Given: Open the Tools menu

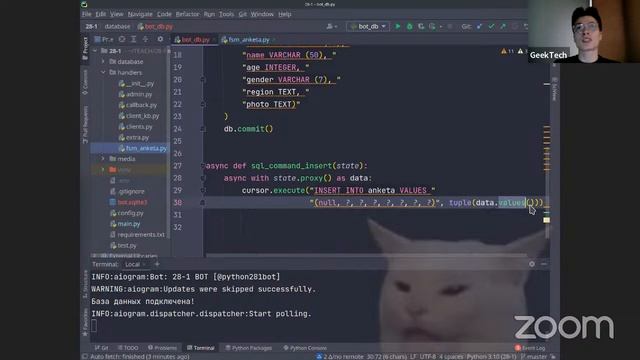Looking at the screenshot, I should 226,14.
